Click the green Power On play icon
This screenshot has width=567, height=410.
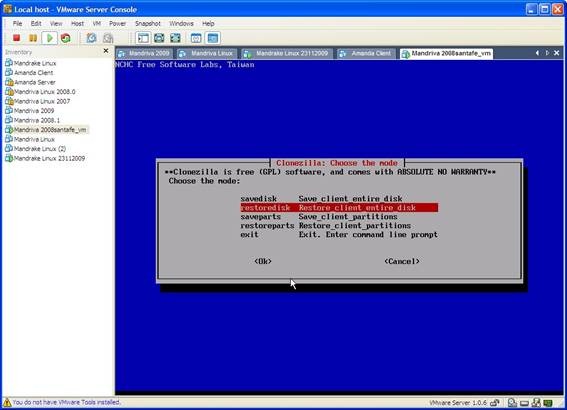(x=50, y=38)
